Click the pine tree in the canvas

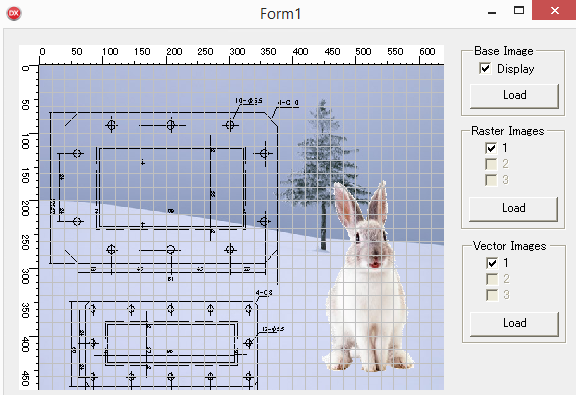coord(323,173)
